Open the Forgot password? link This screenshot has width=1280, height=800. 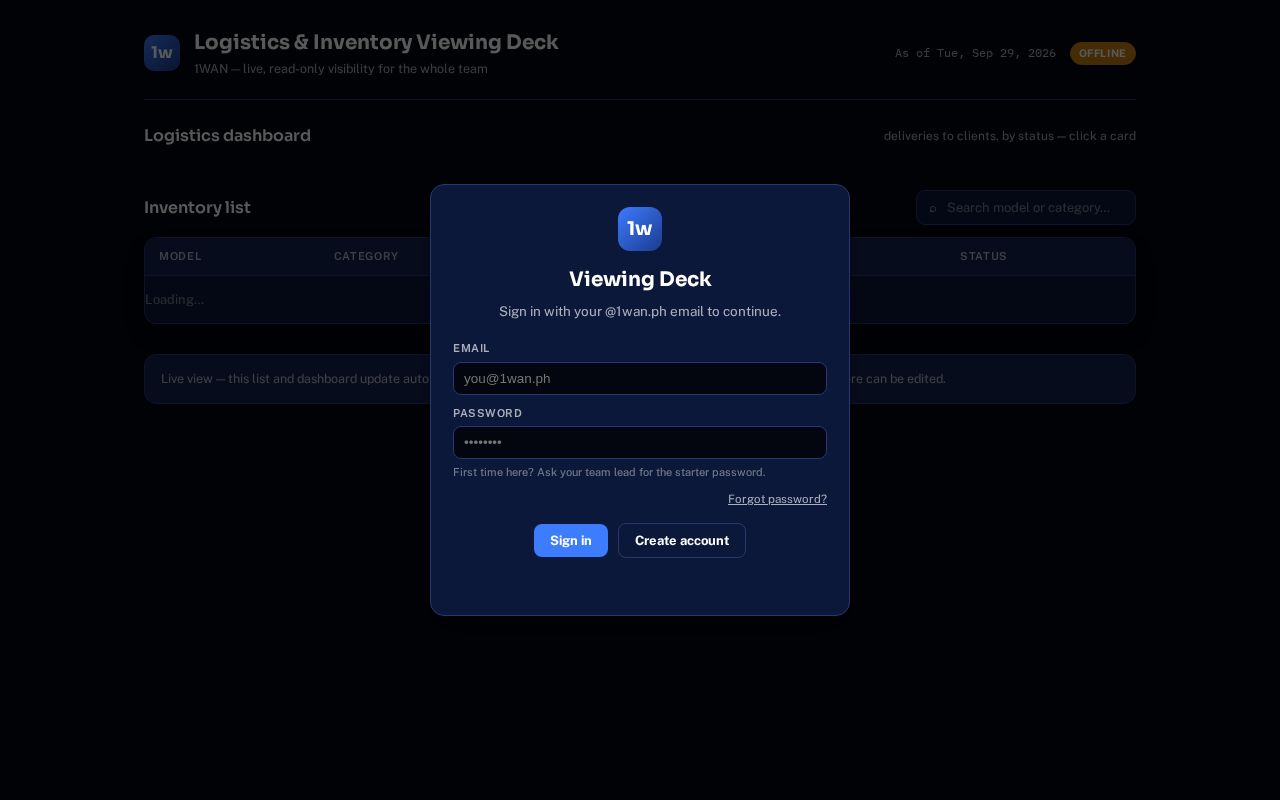point(777,499)
